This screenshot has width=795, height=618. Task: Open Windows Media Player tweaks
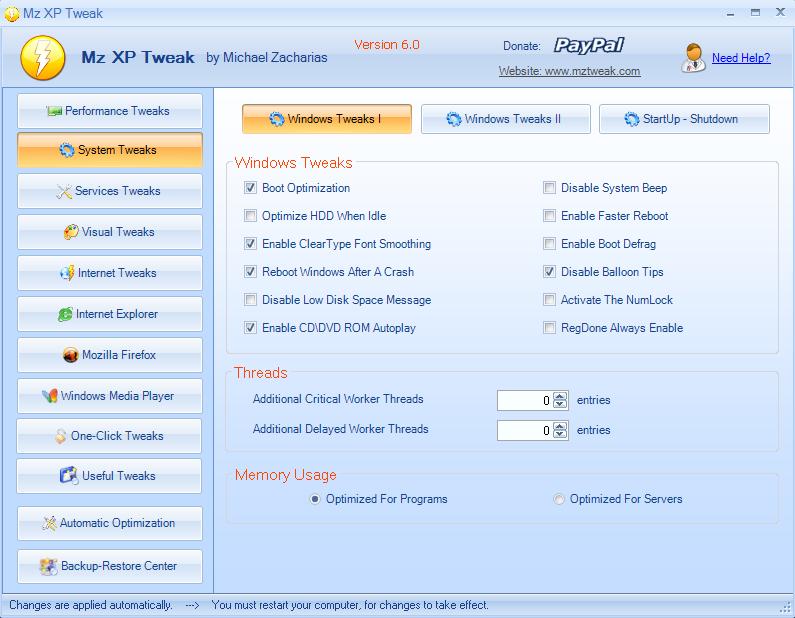coord(109,396)
